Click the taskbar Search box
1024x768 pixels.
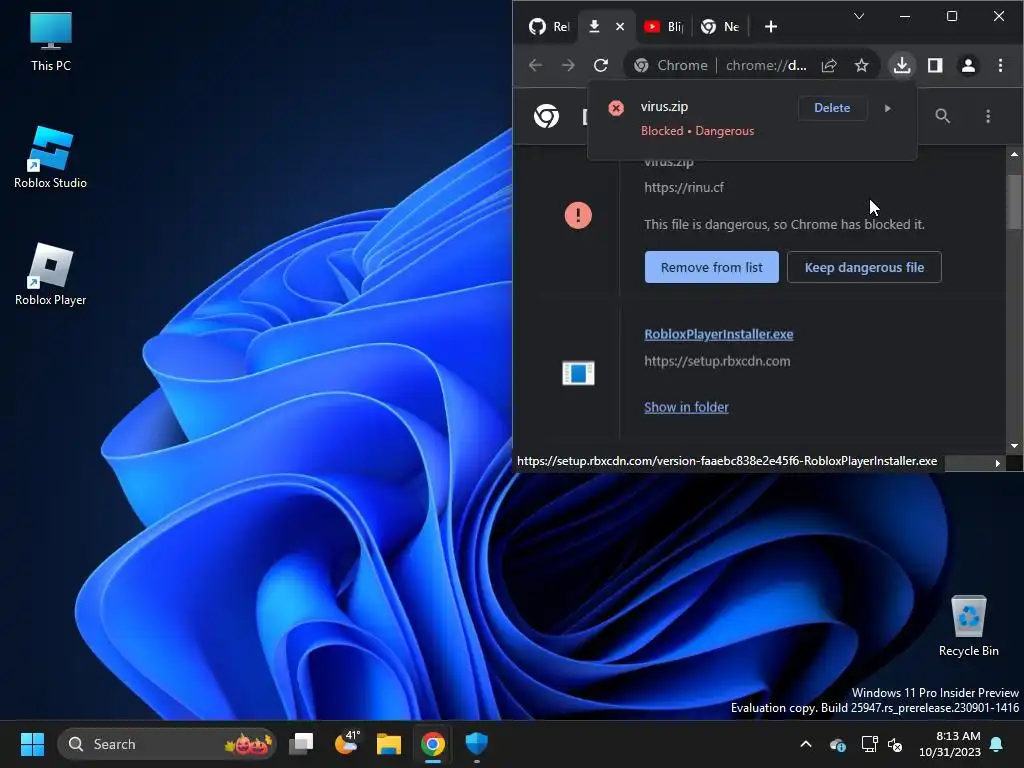pos(167,744)
